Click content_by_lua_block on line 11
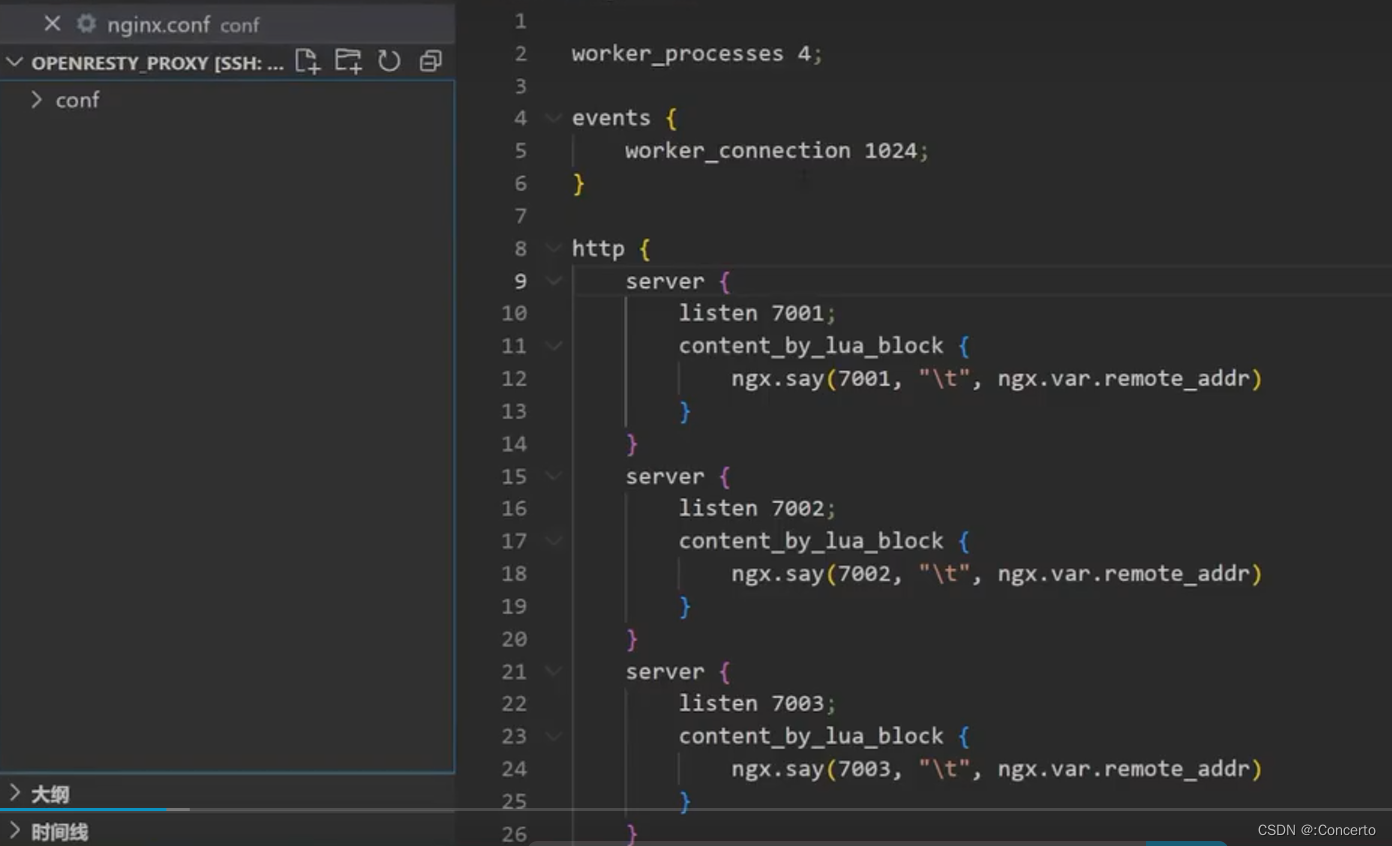 click(x=811, y=346)
